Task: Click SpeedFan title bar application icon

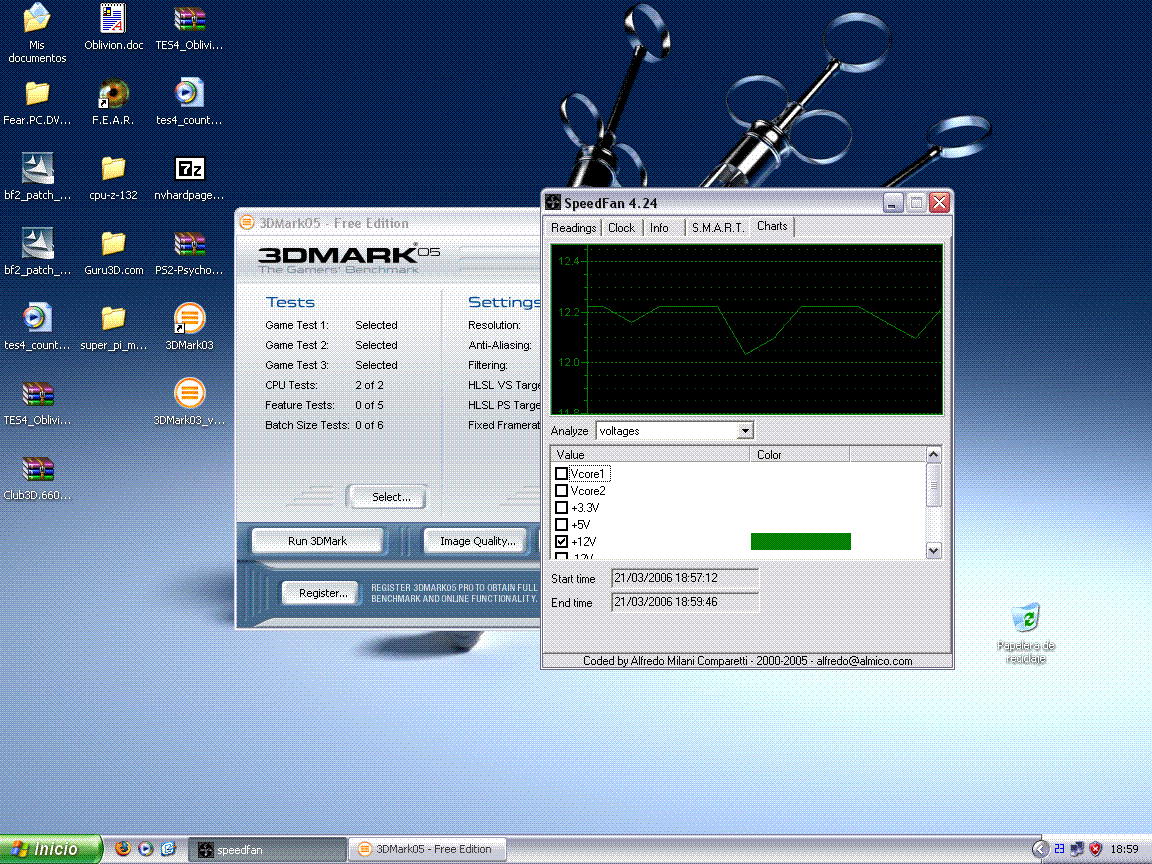Action: click(552, 203)
